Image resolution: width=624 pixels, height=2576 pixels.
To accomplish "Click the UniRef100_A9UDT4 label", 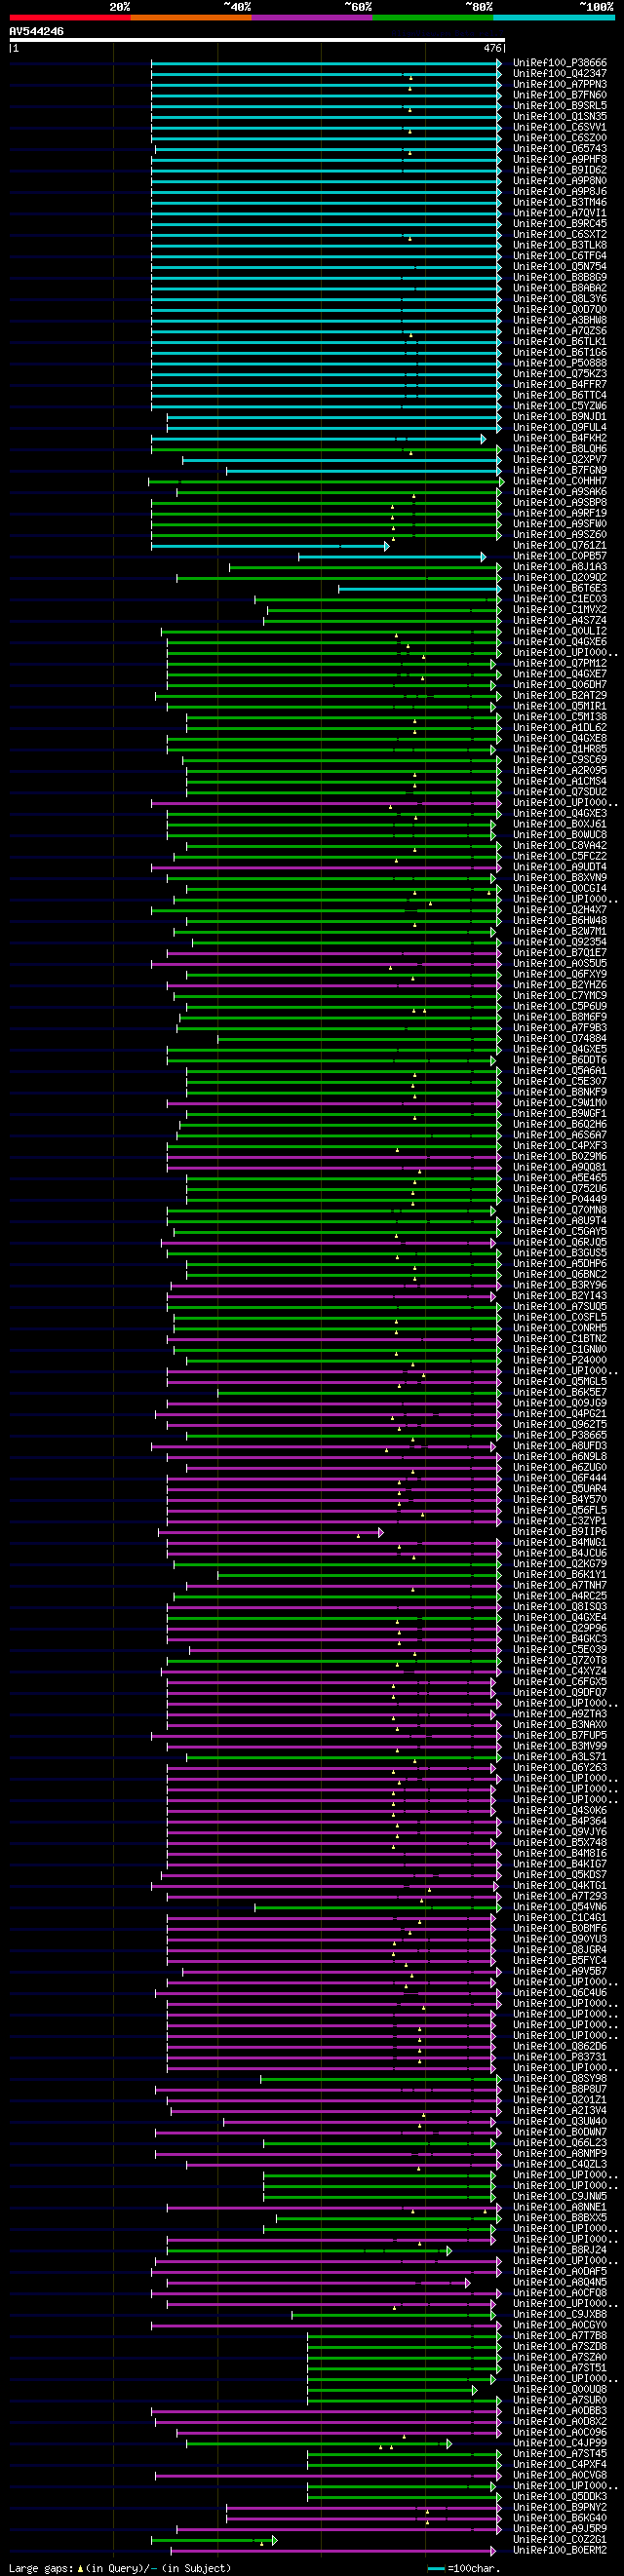I will pos(560,867).
